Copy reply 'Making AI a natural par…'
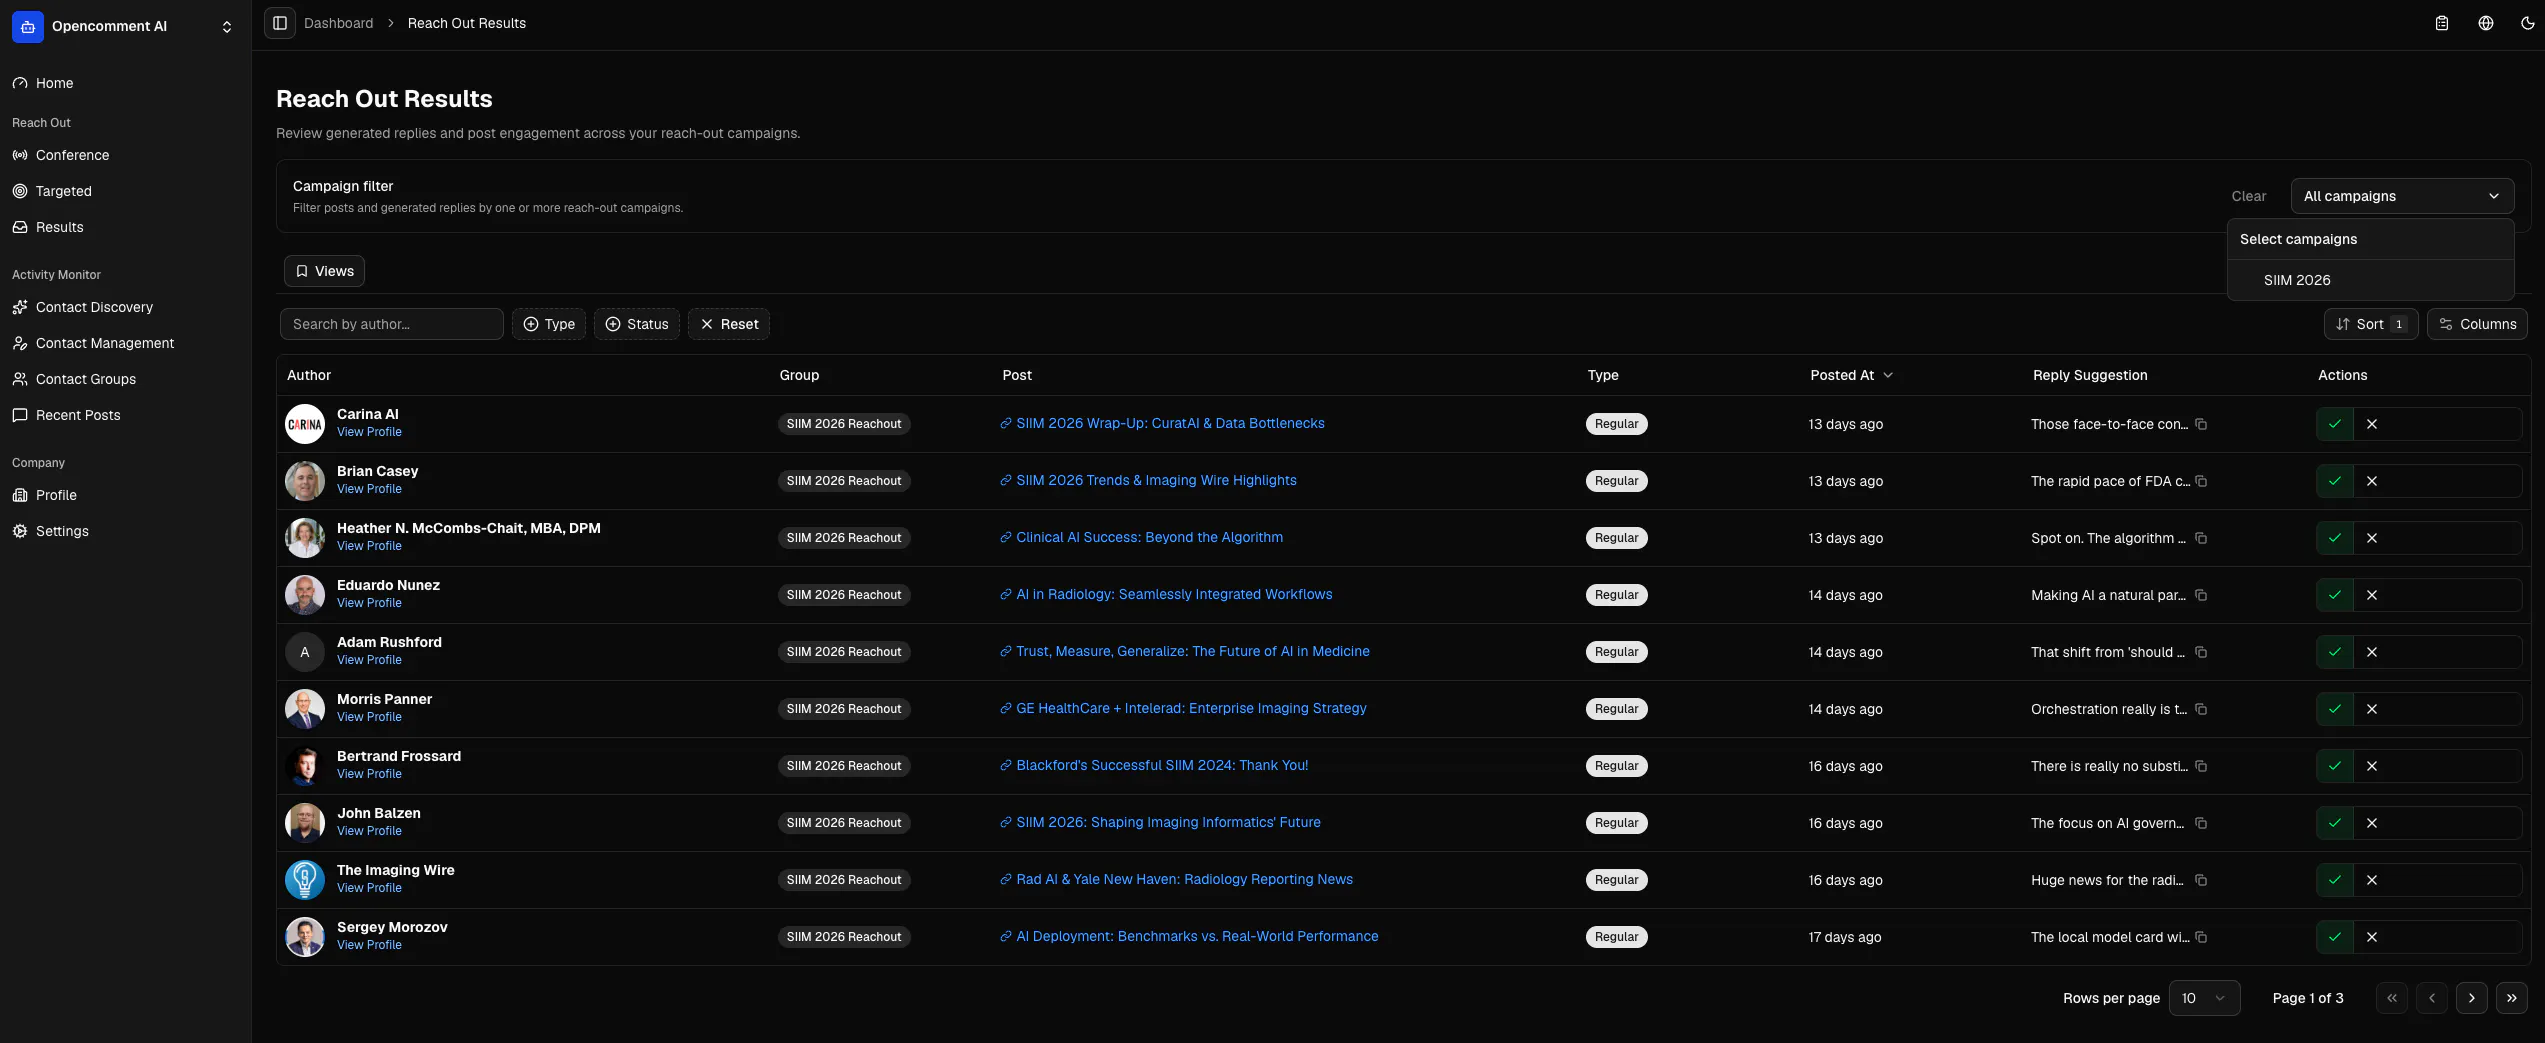Image resolution: width=2545 pixels, height=1043 pixels. click(2201, 595)
